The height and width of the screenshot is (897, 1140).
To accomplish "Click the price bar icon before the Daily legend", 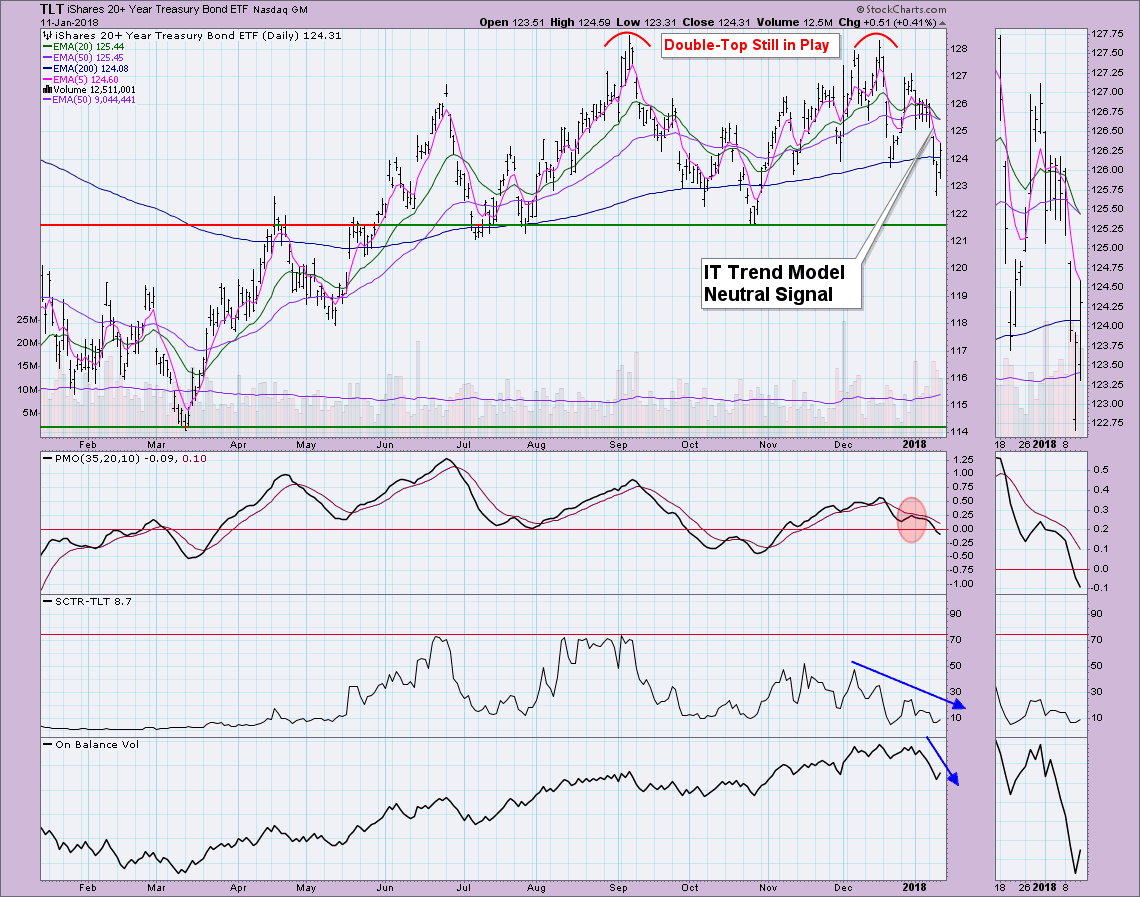I will (x=47, y=35).
